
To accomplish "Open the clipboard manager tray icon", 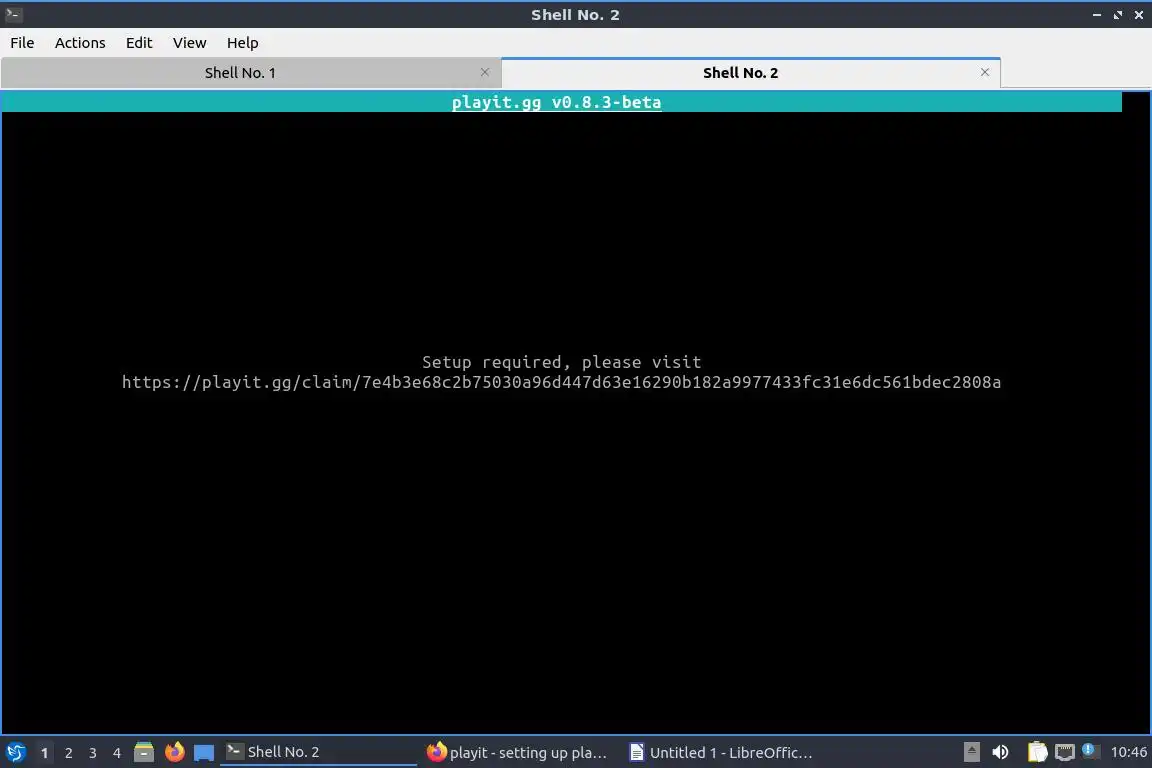I will [1037, 752].
